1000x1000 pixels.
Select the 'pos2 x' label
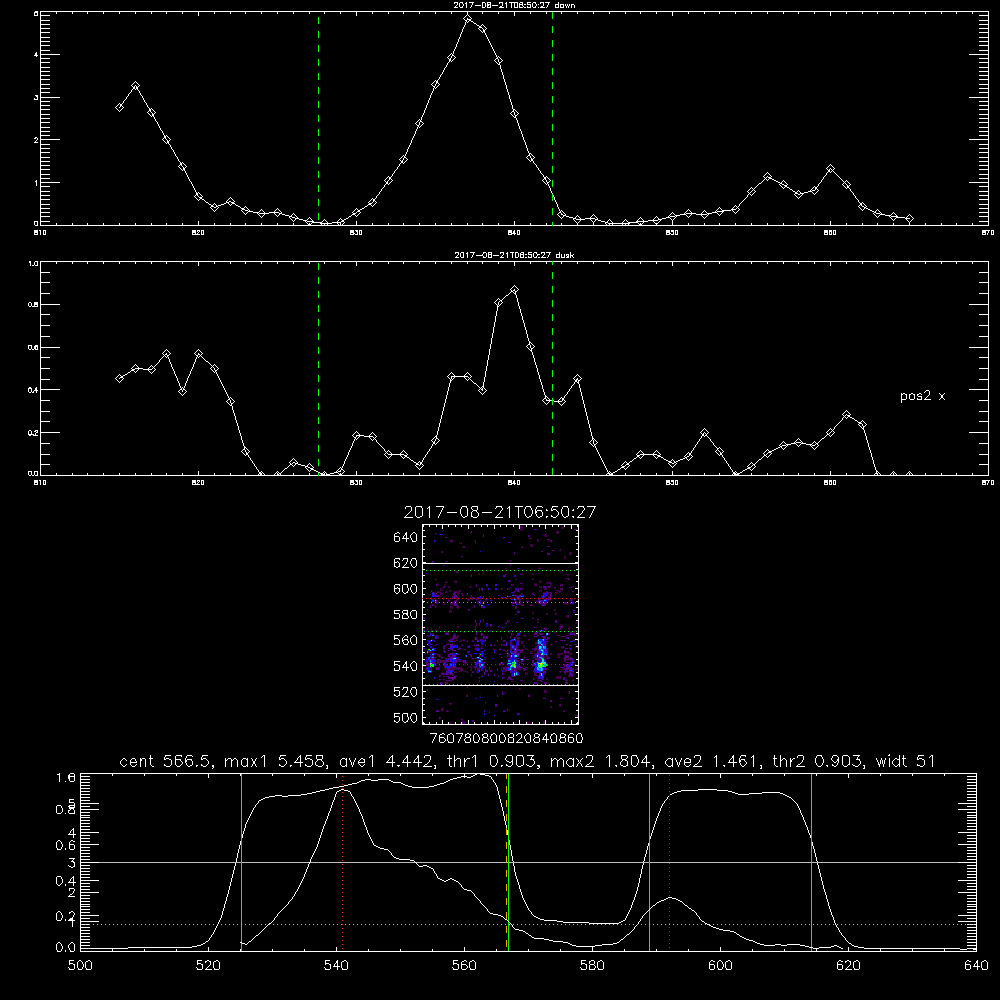coord(922,396)
